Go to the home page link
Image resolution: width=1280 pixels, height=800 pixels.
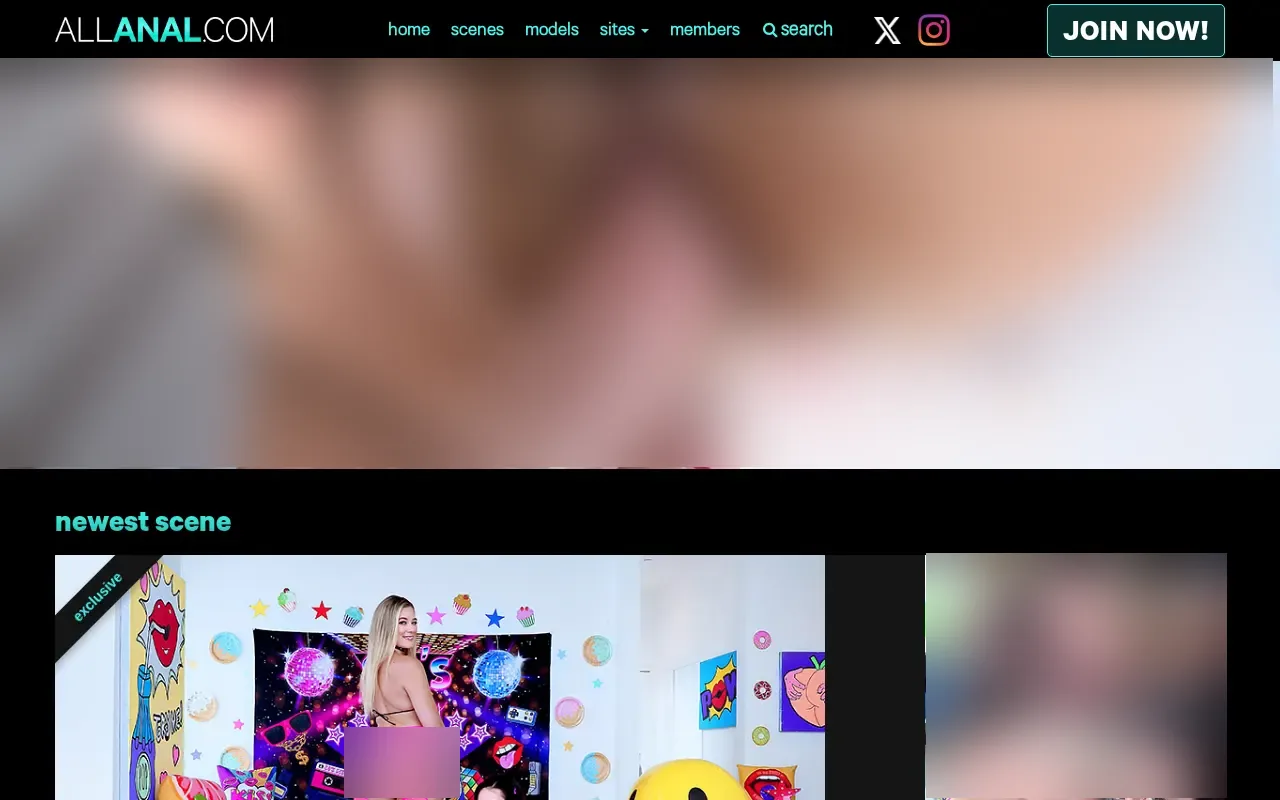(x=409, y=30)
